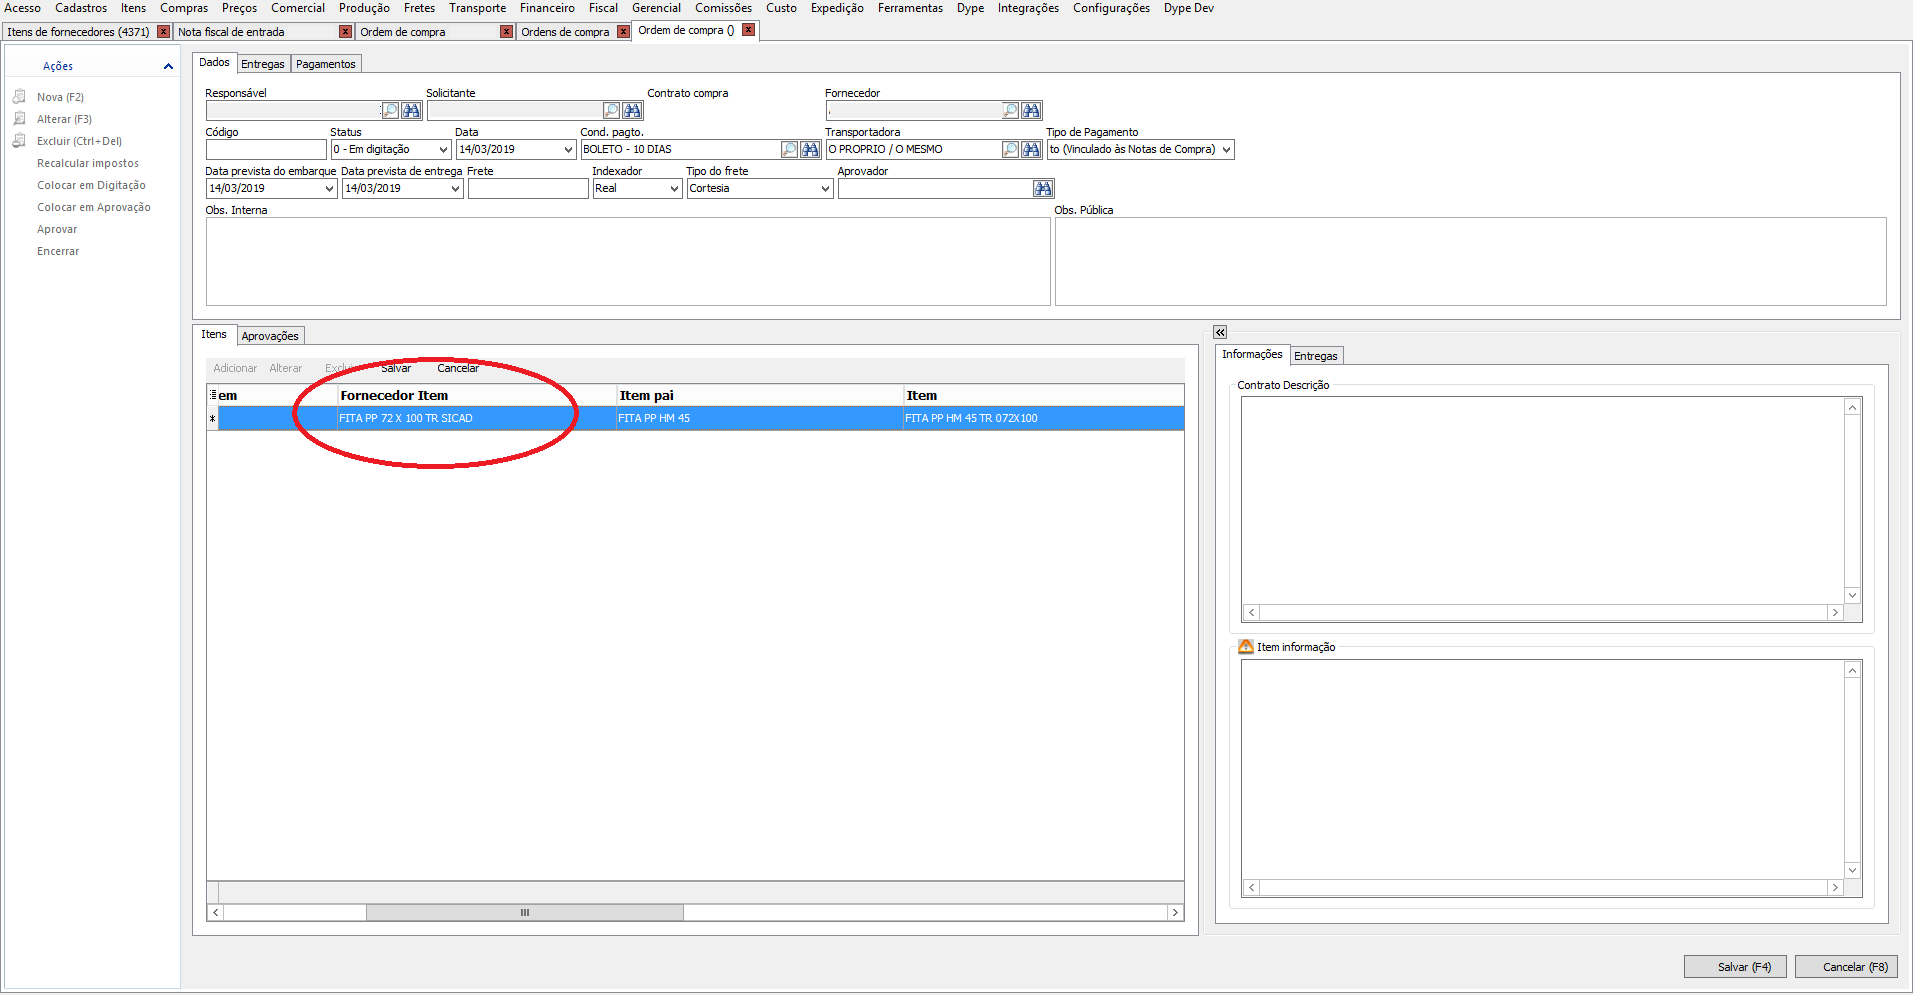Click the Frete input field
Image resolution: width=1913 pixels, height=995 pixels.
click(528, 188)
